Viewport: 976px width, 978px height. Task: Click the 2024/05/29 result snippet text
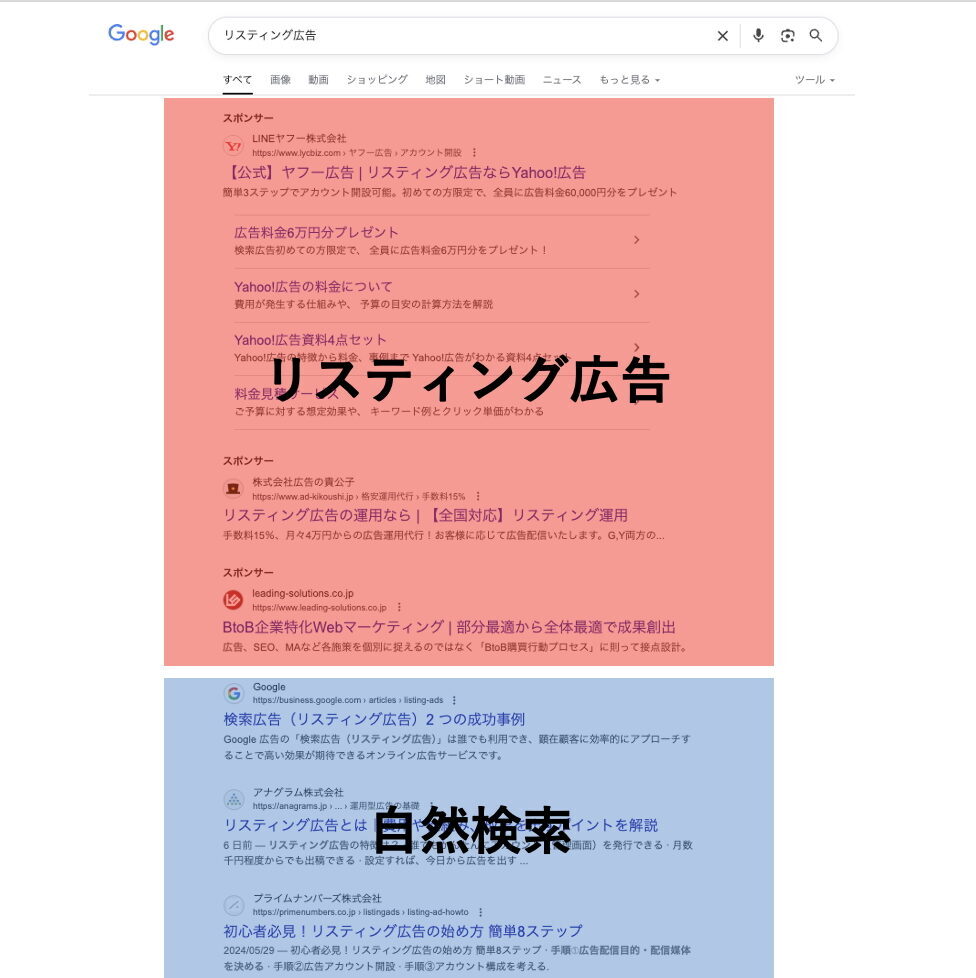click(x=457, y=958)
